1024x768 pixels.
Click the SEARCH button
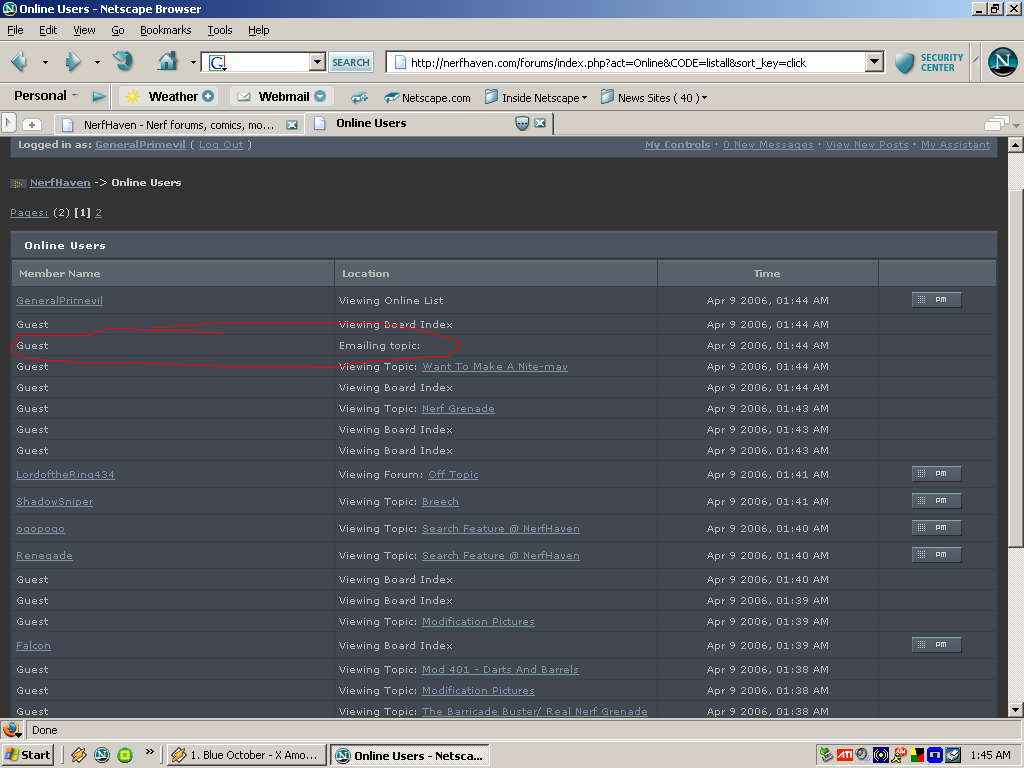tap(351, 62)
